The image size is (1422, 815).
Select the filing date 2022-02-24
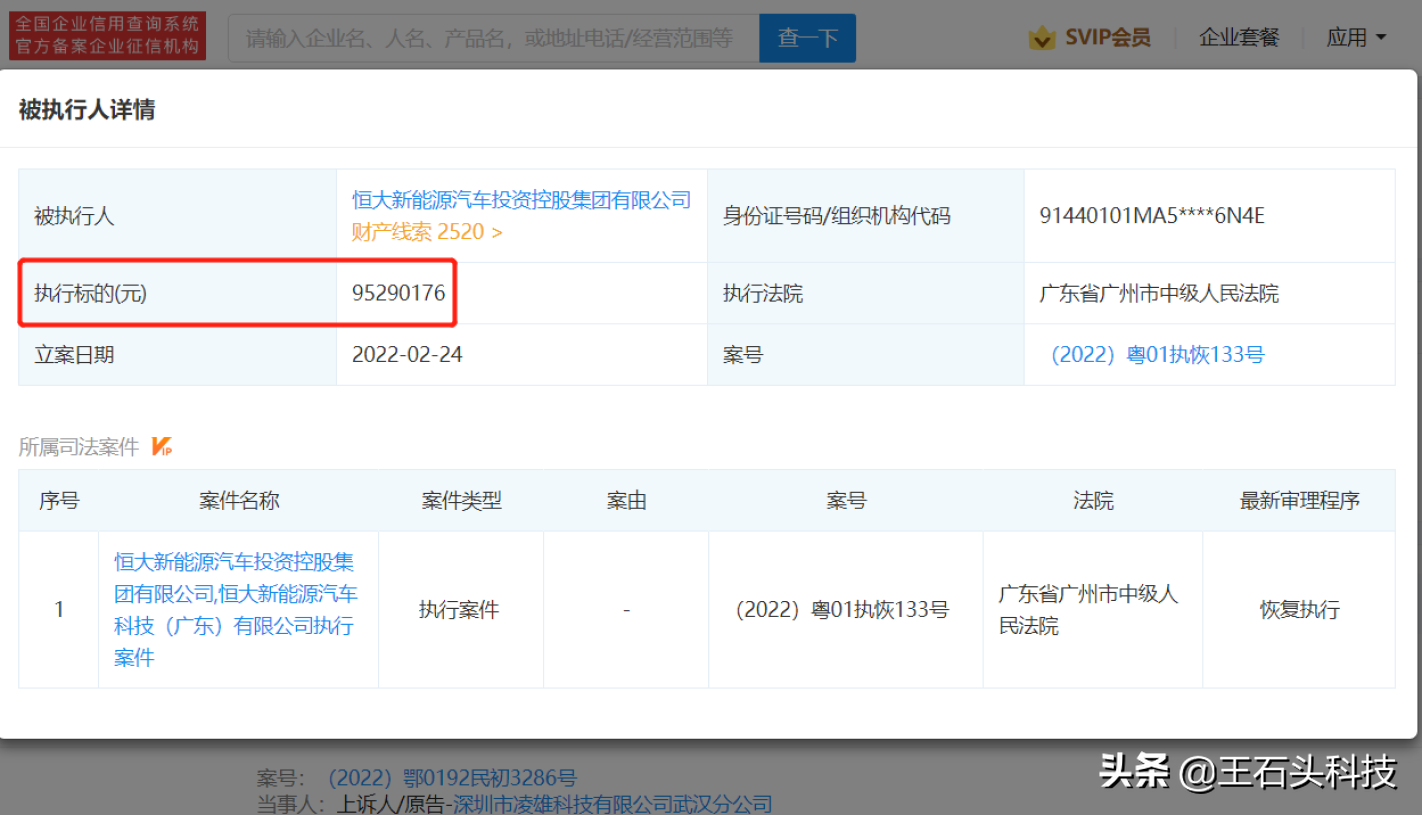click(407, 355)
